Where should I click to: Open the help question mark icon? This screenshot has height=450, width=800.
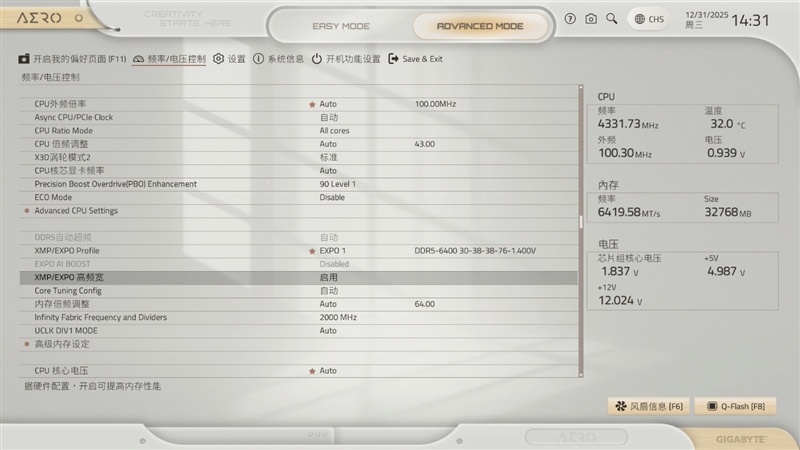pos(570,19)
